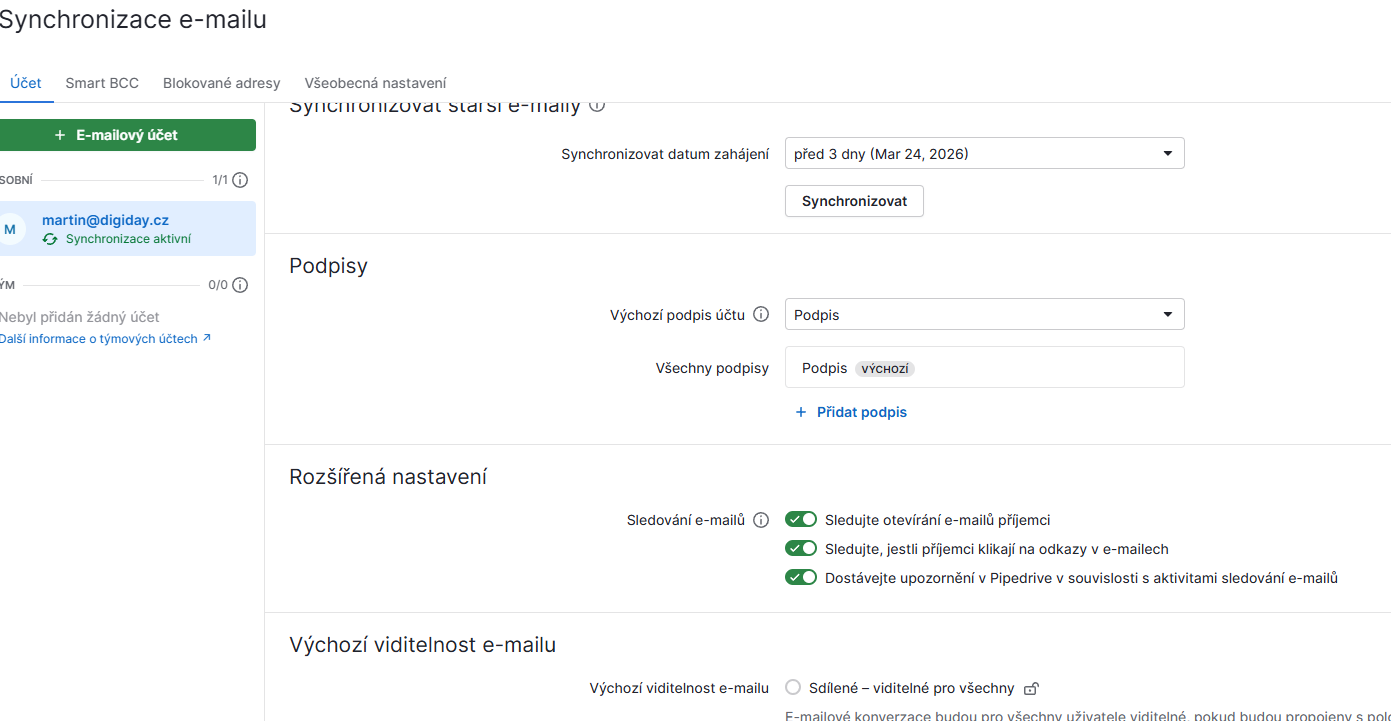
Task: Expand the default account signature dropdown
Action: [x=984, y=315]
